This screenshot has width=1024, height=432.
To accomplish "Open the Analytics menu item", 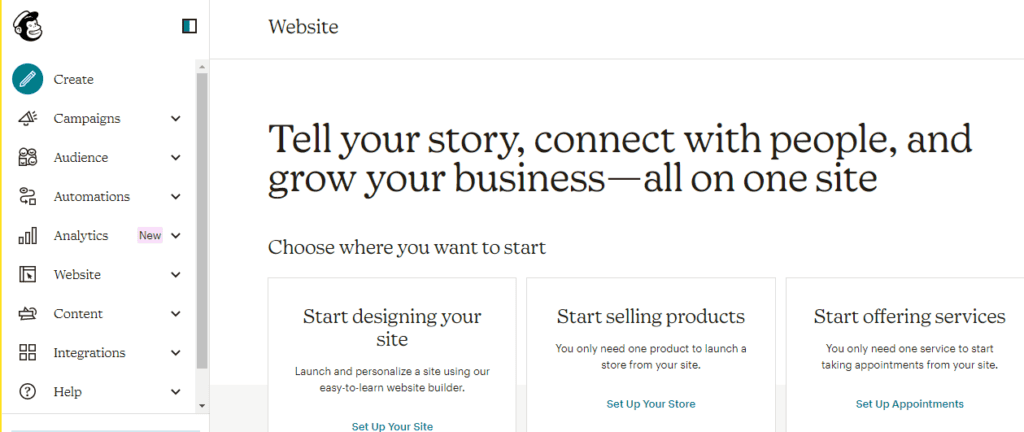I will [x=81, y=236].
